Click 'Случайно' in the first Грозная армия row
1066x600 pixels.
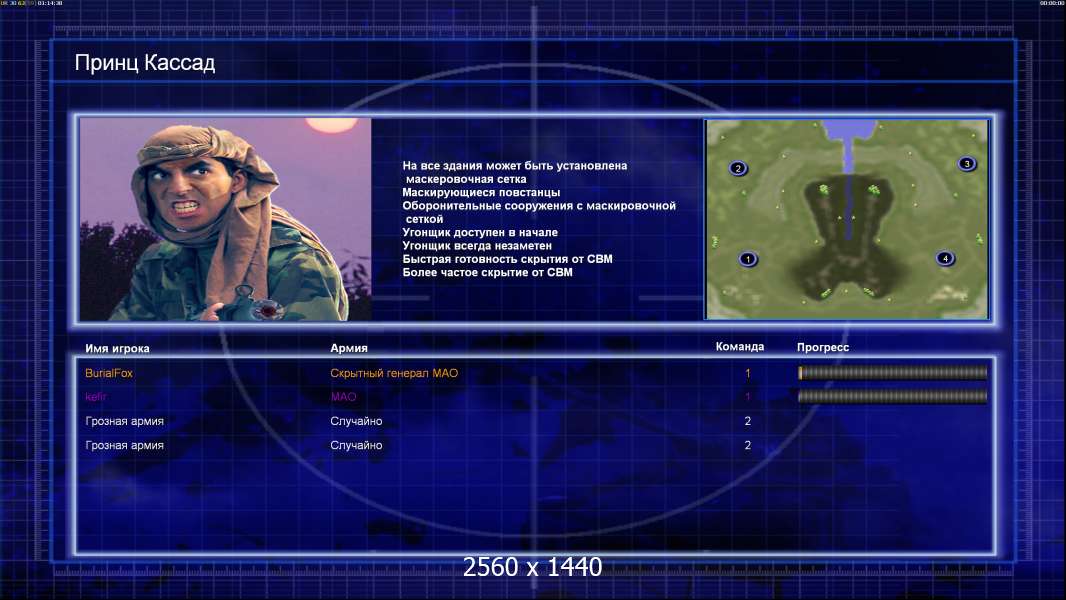(x=356, y=421)
